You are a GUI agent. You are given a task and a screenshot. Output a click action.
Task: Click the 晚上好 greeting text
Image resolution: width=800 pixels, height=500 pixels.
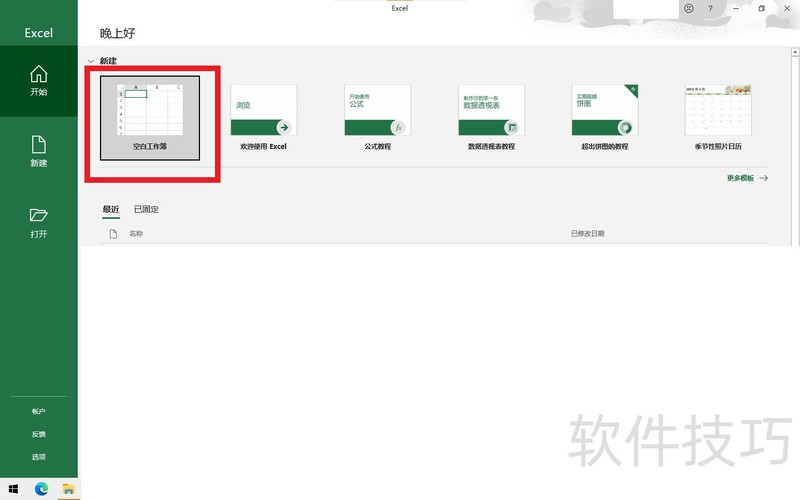(117, 33)
